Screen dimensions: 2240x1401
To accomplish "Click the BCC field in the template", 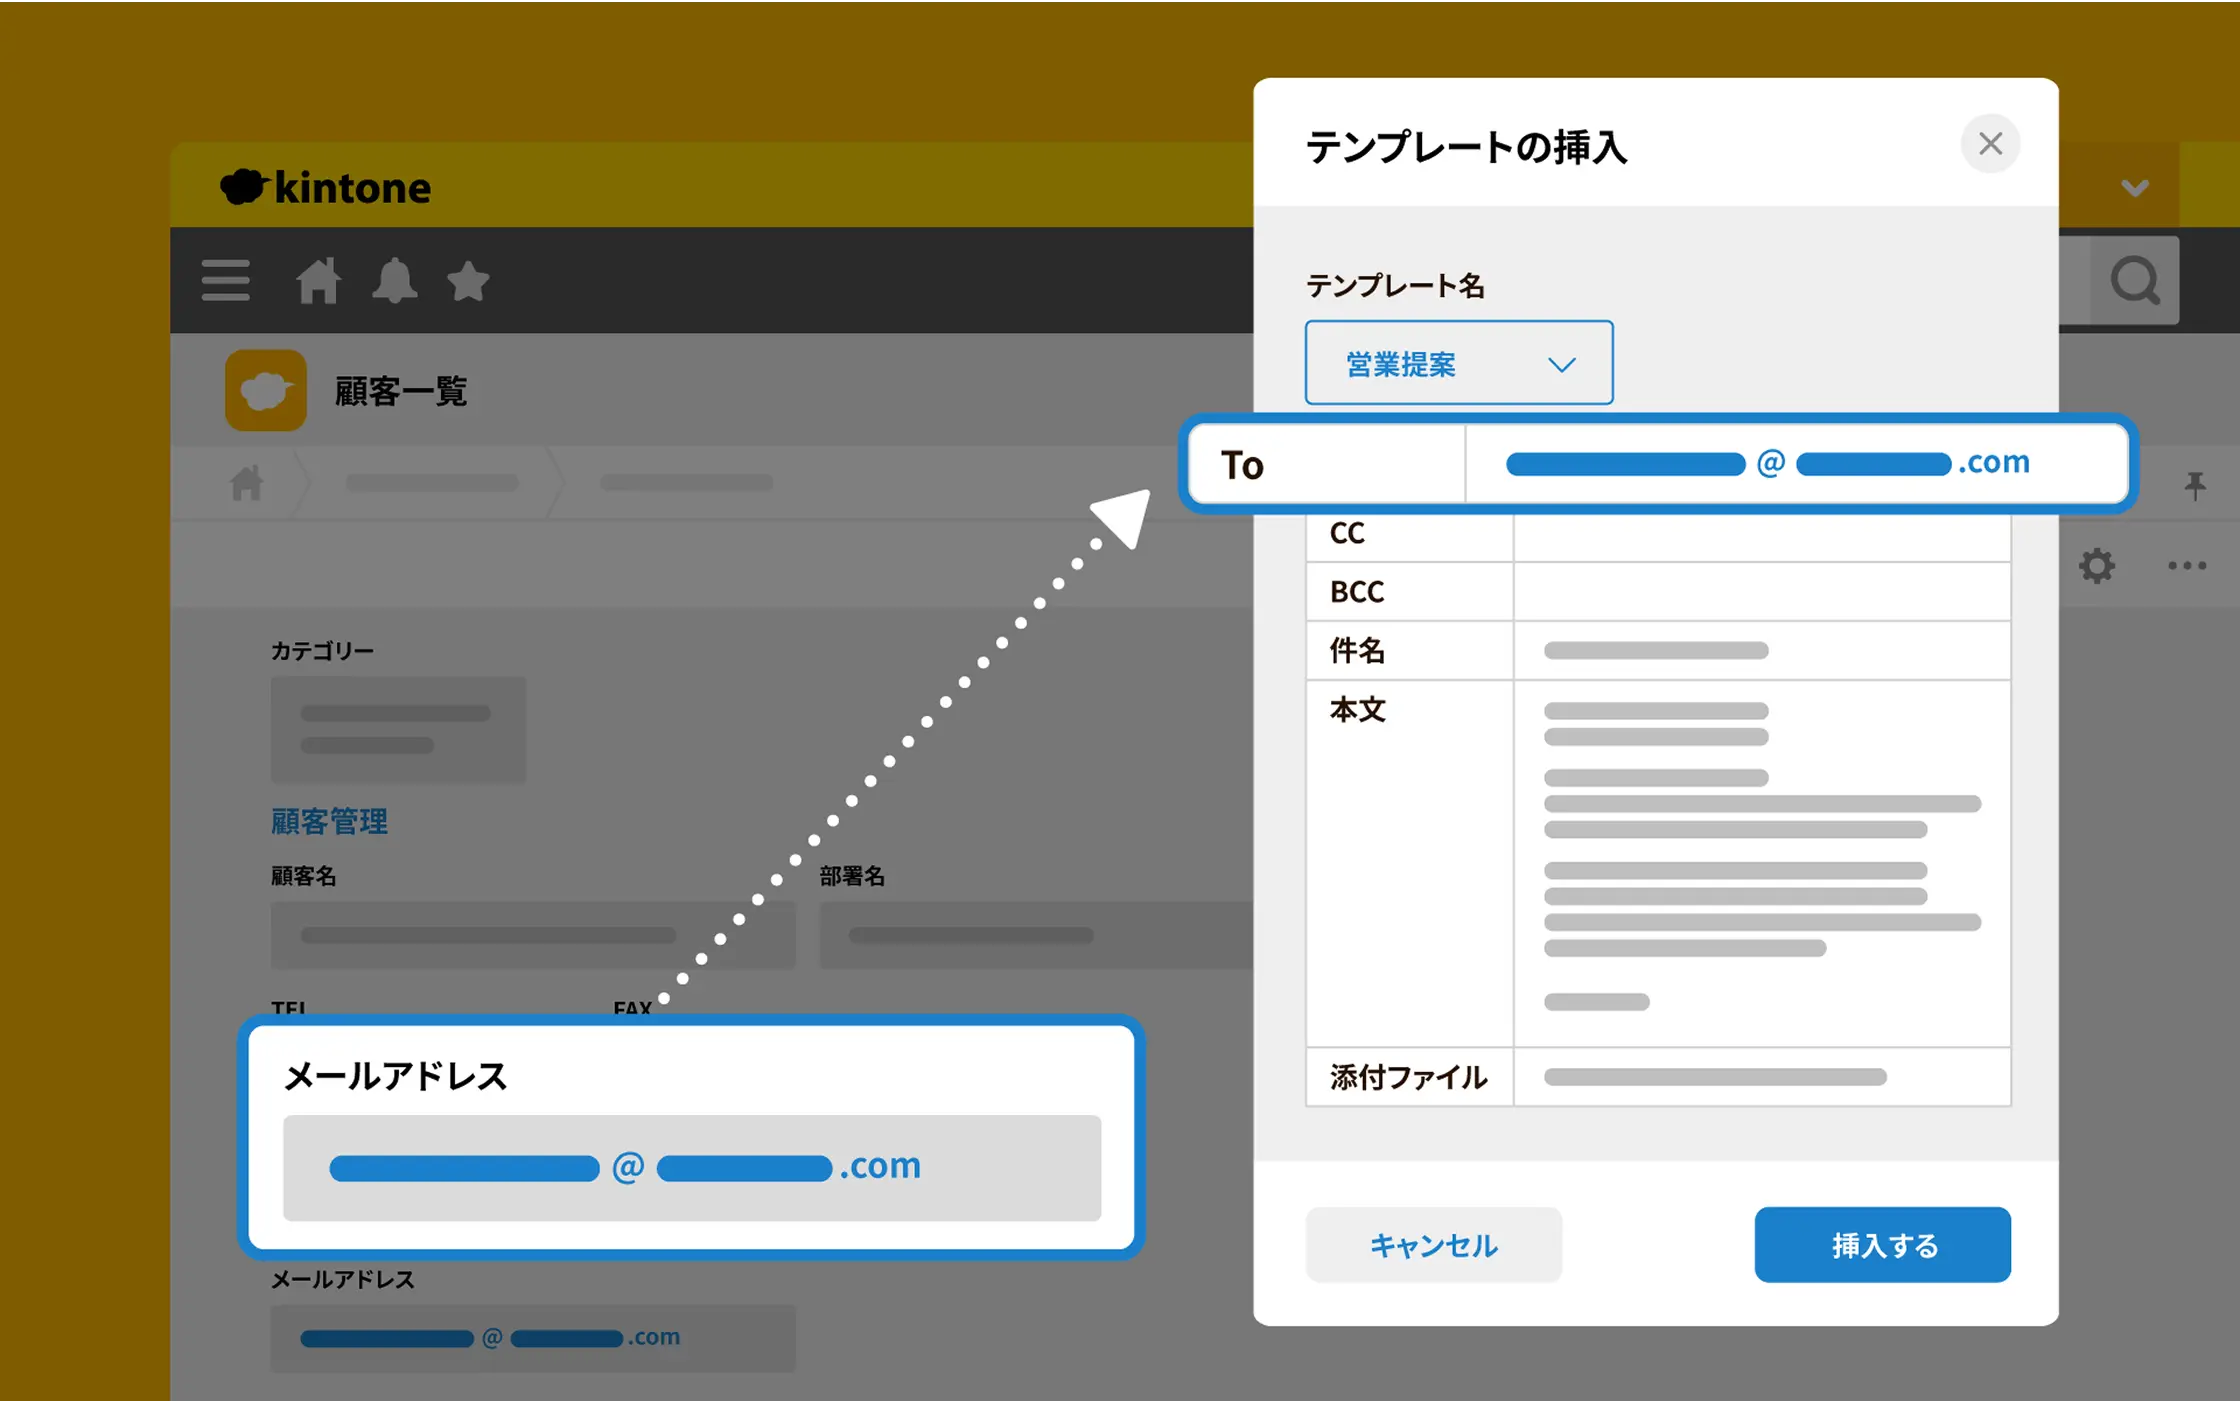I will [x=1760, y=592].
